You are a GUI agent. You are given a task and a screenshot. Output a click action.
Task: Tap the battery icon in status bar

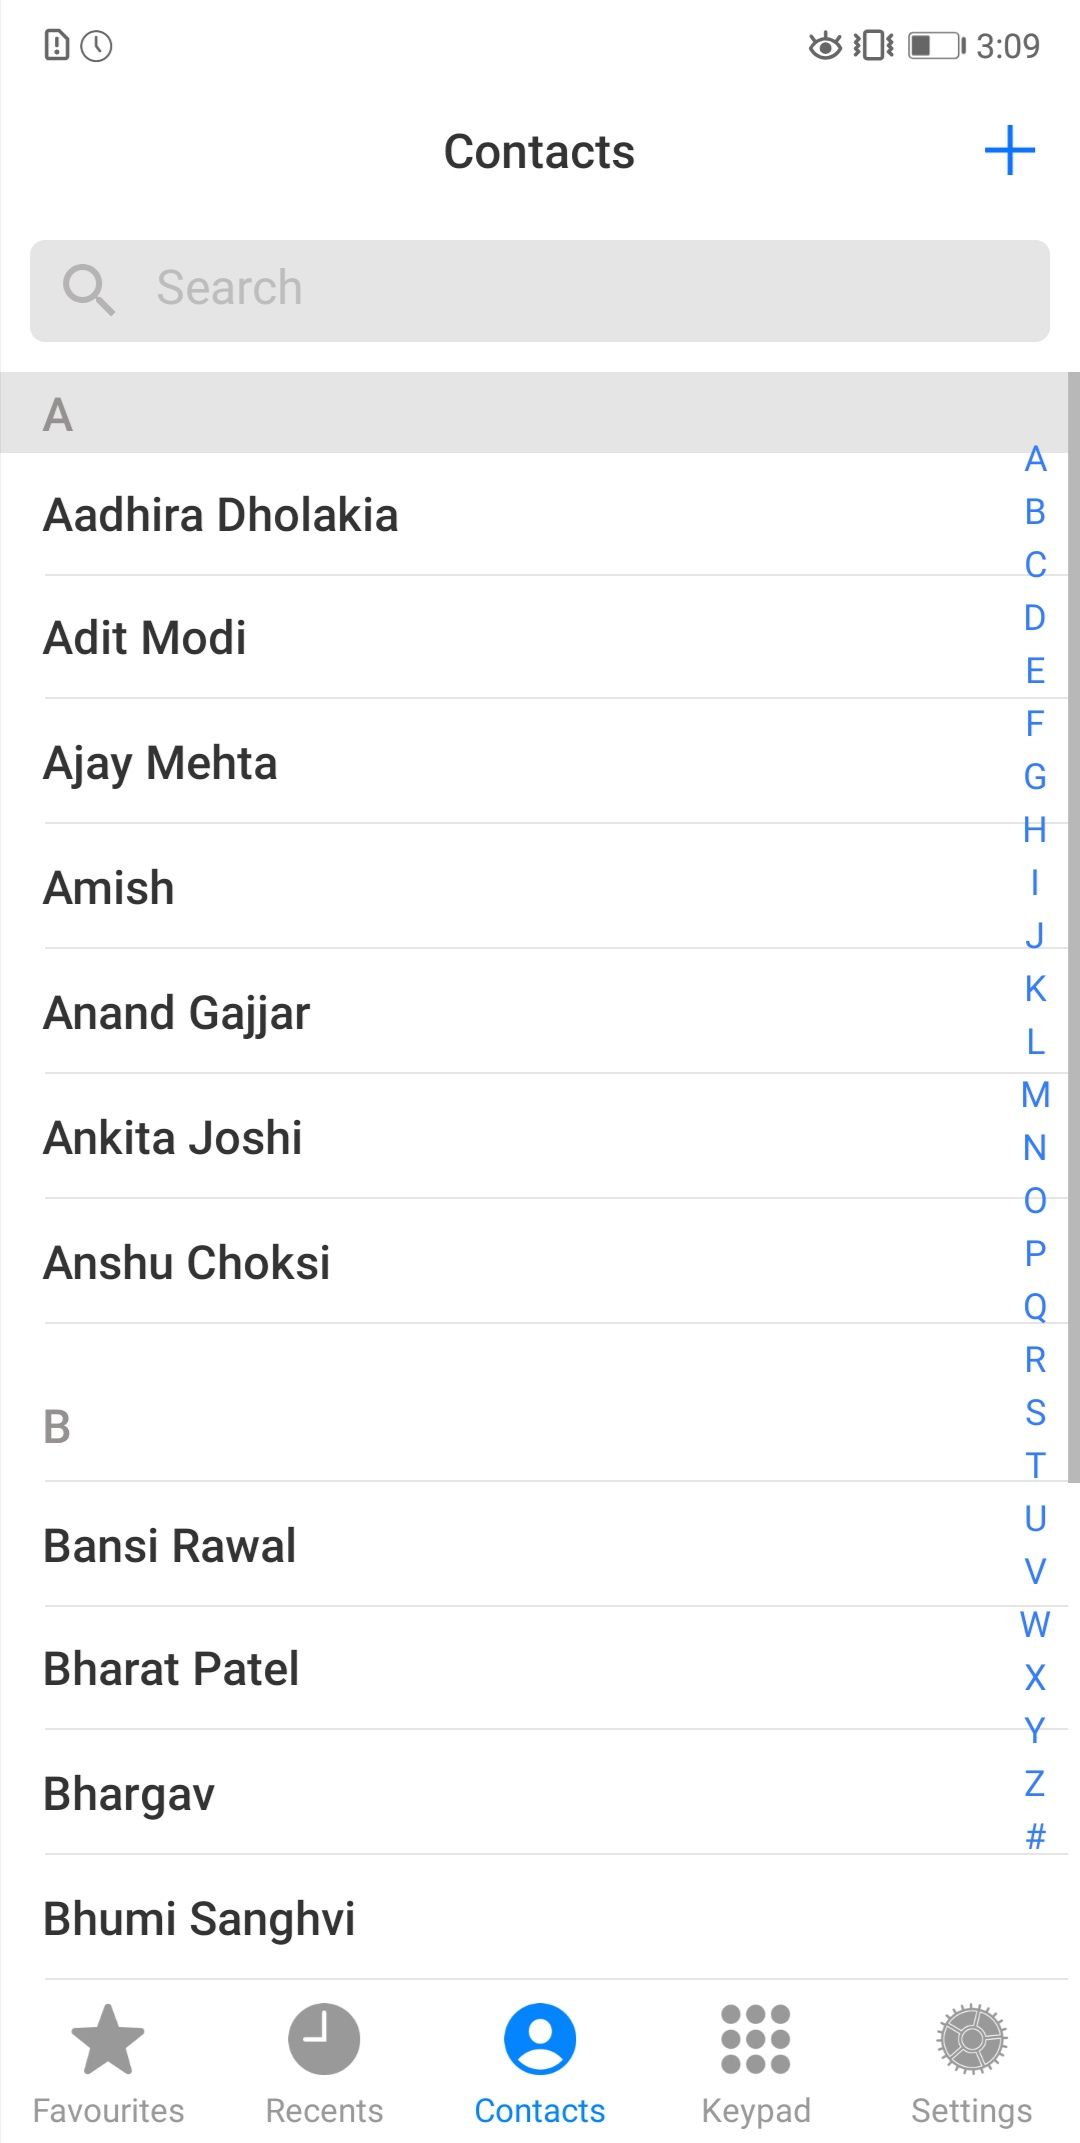pyautogui.click(x=935, y=46)
